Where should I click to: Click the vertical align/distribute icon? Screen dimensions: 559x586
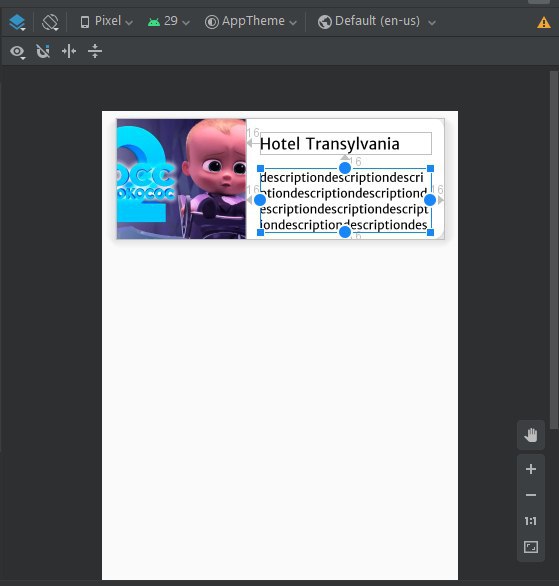tap(95, 51)
